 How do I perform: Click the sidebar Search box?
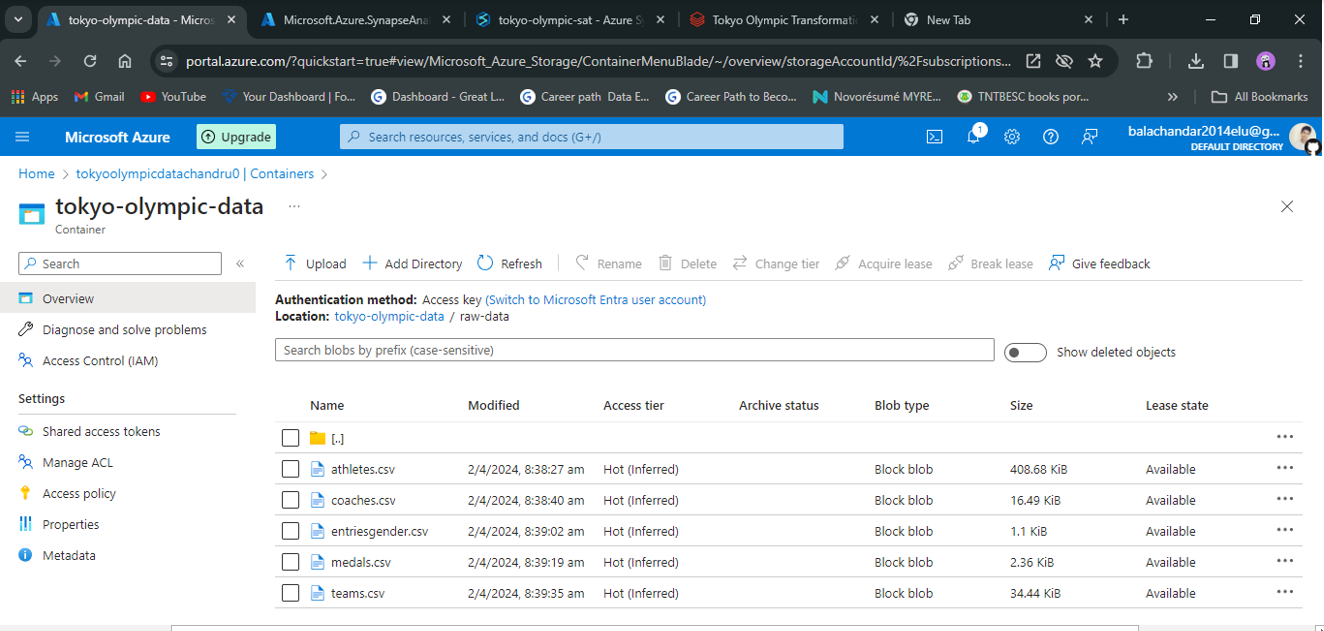120,263
